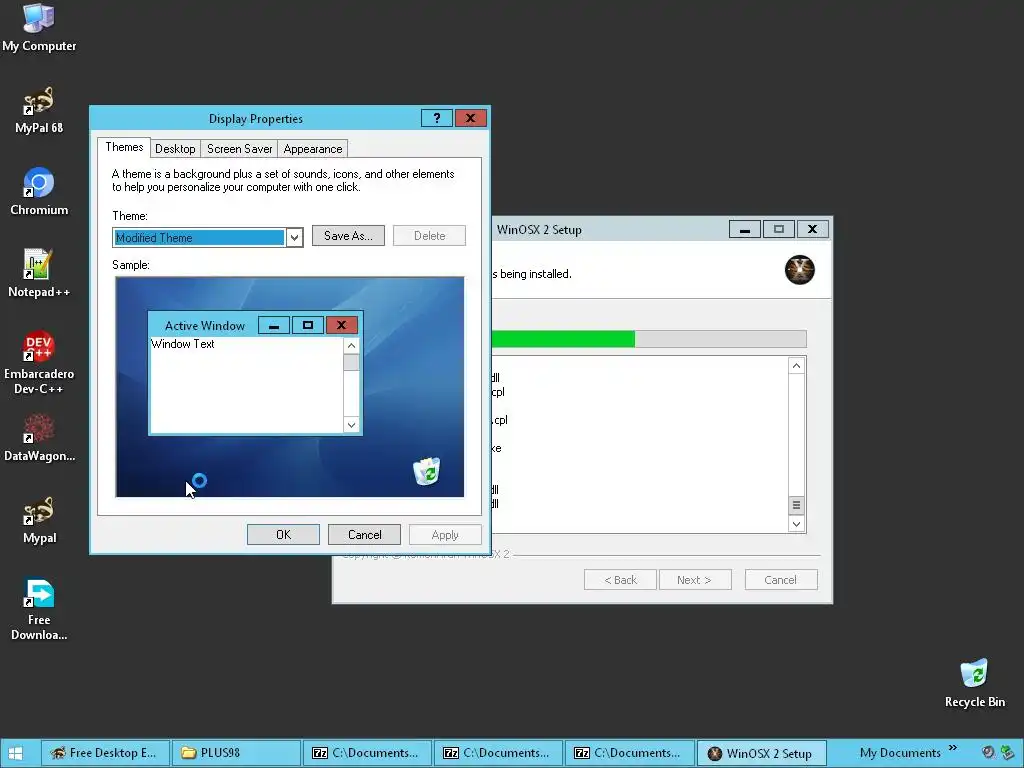Click the Save As... button
Screen dimensions: 1024x768
click(348, 236)
